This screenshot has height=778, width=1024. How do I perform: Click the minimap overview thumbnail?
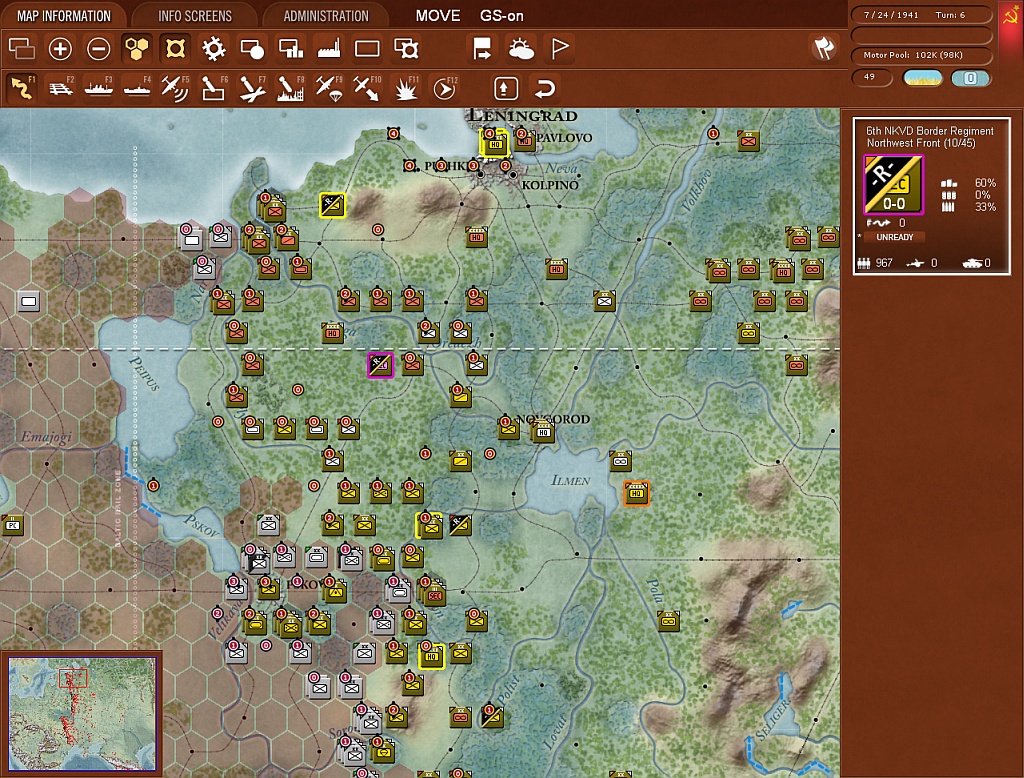(82, 714)
